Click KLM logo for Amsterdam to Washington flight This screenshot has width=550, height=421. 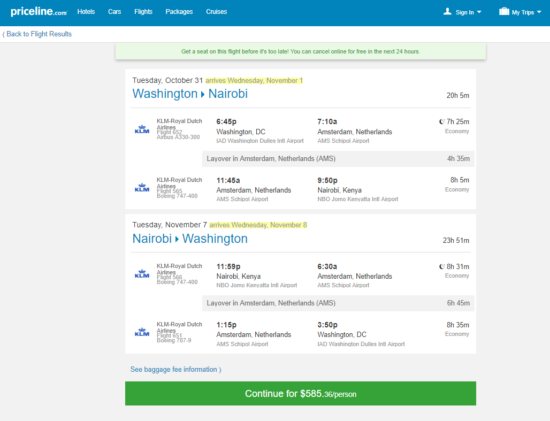point(142,332)
